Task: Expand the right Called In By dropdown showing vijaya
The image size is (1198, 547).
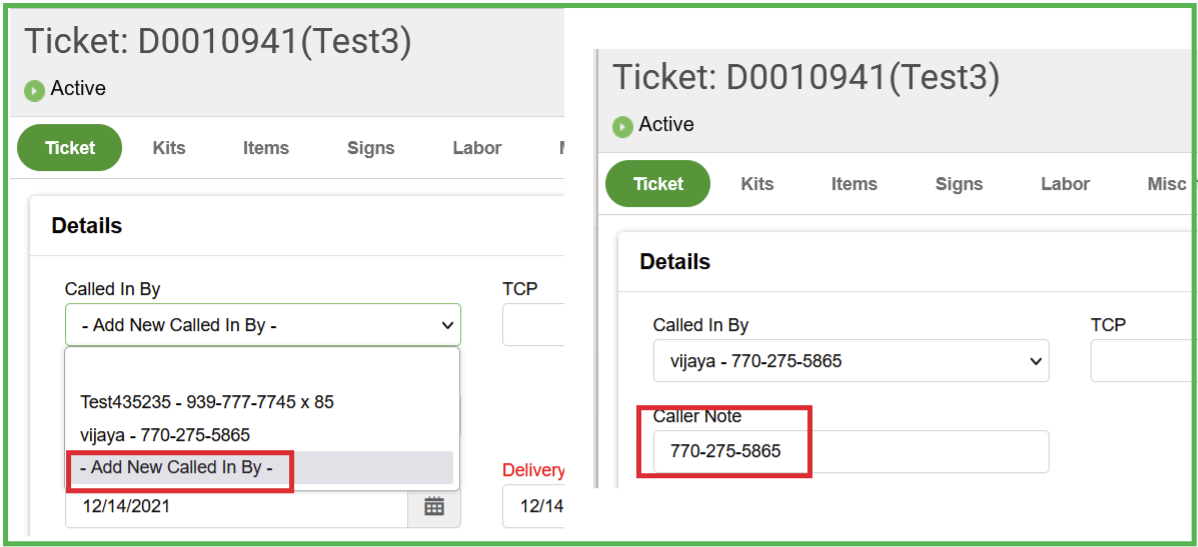Action: pos(850,361)
